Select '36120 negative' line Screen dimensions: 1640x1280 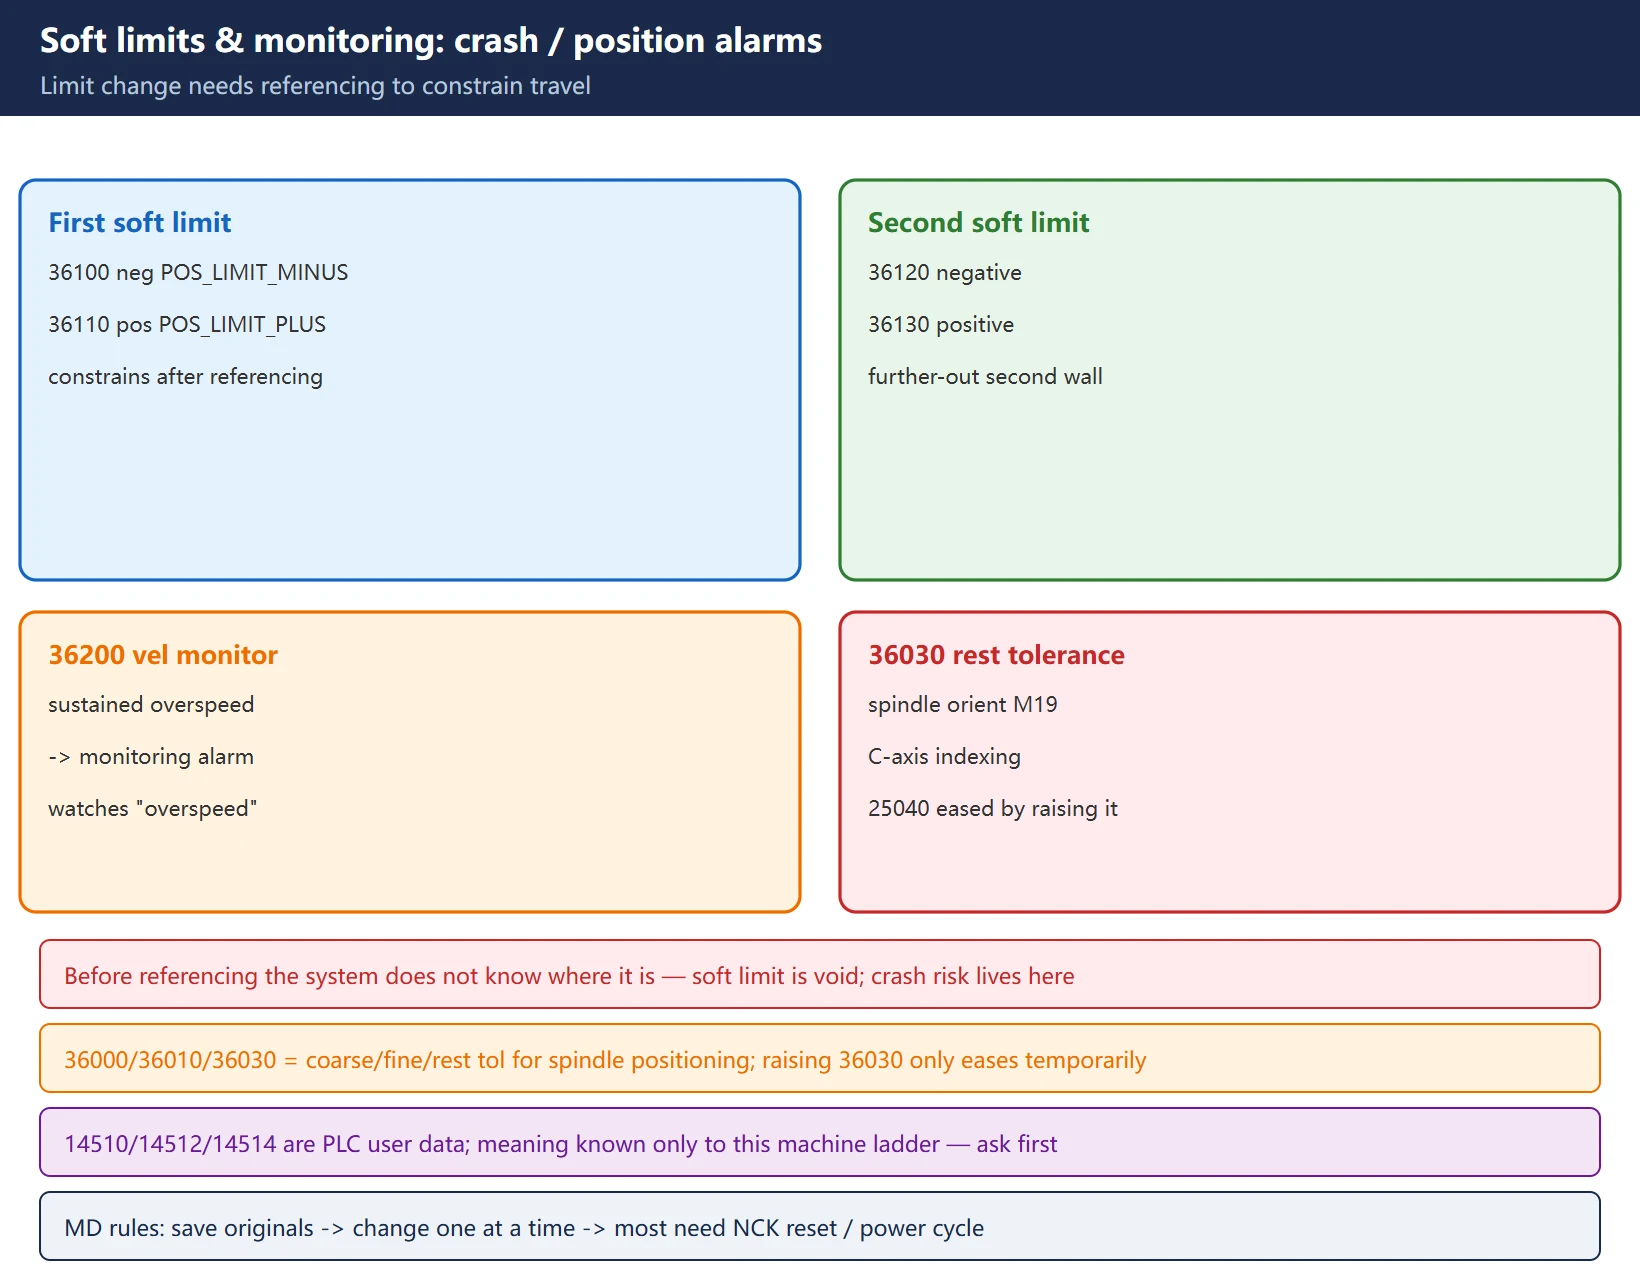pos(944,272)
